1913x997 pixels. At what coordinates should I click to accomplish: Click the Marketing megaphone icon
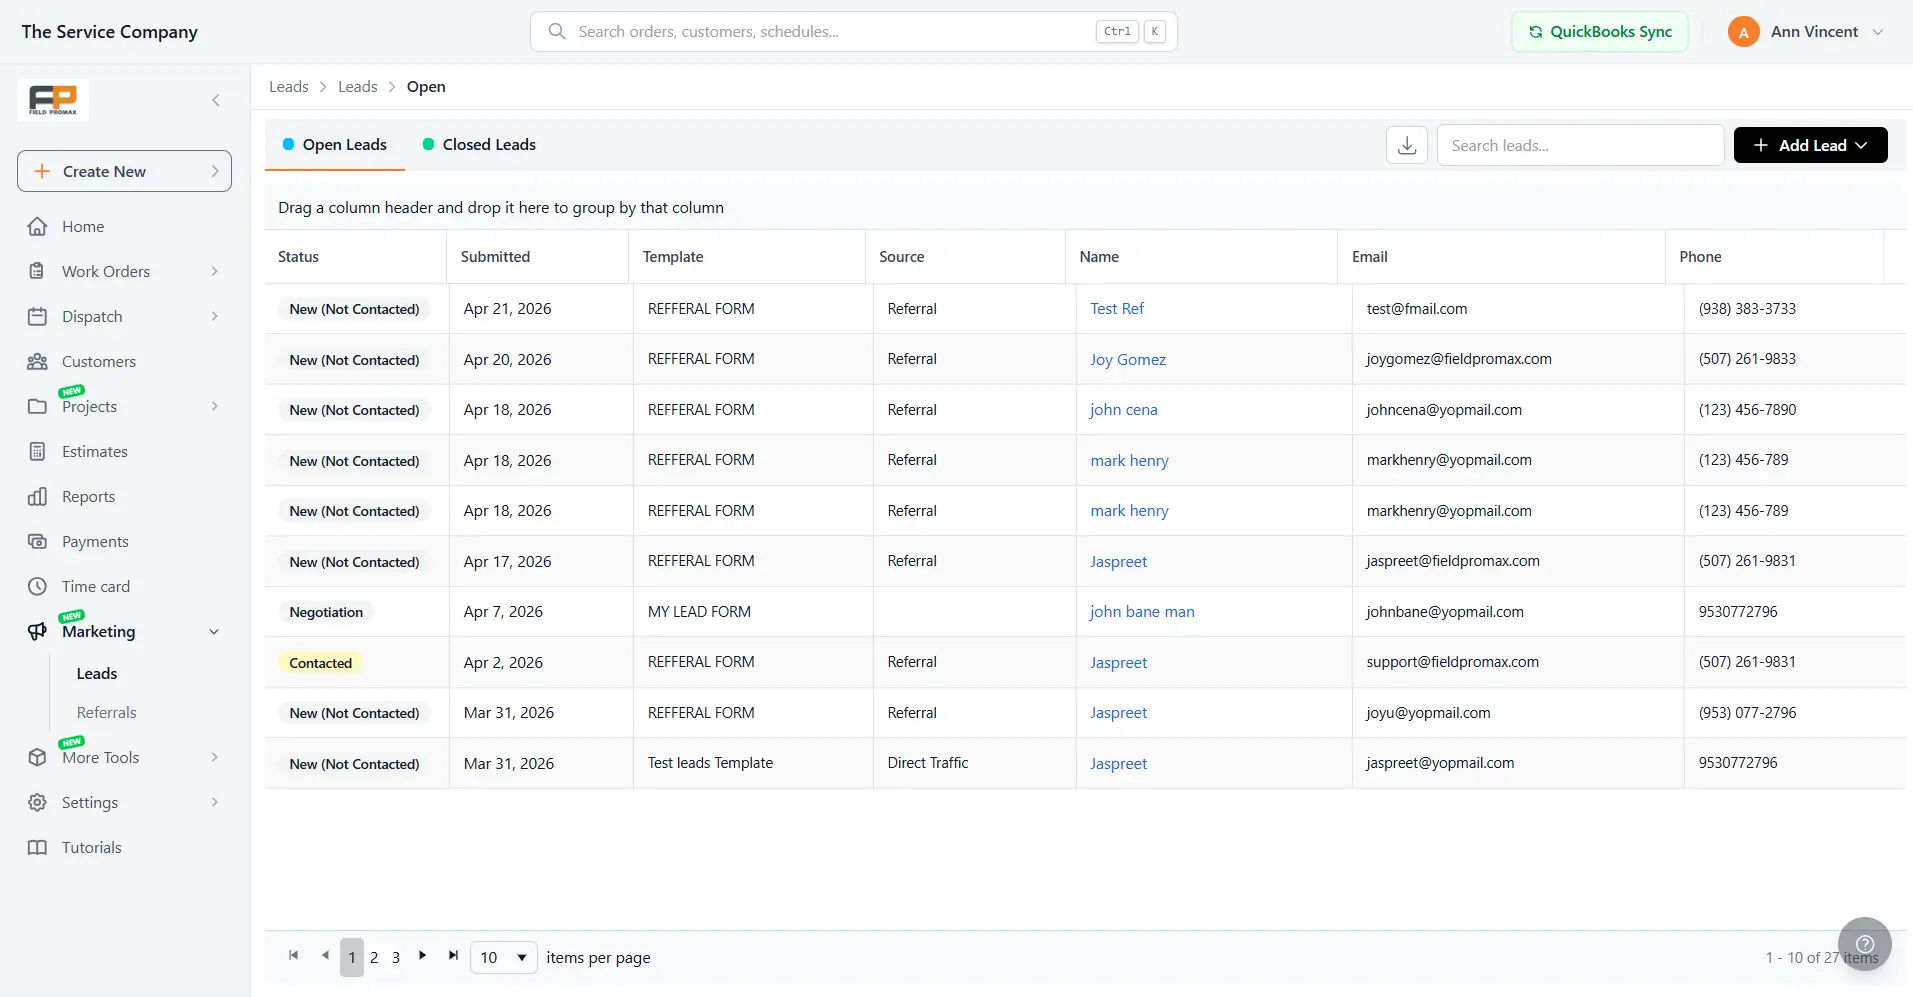pyautogui.click(x=37, y=631)
